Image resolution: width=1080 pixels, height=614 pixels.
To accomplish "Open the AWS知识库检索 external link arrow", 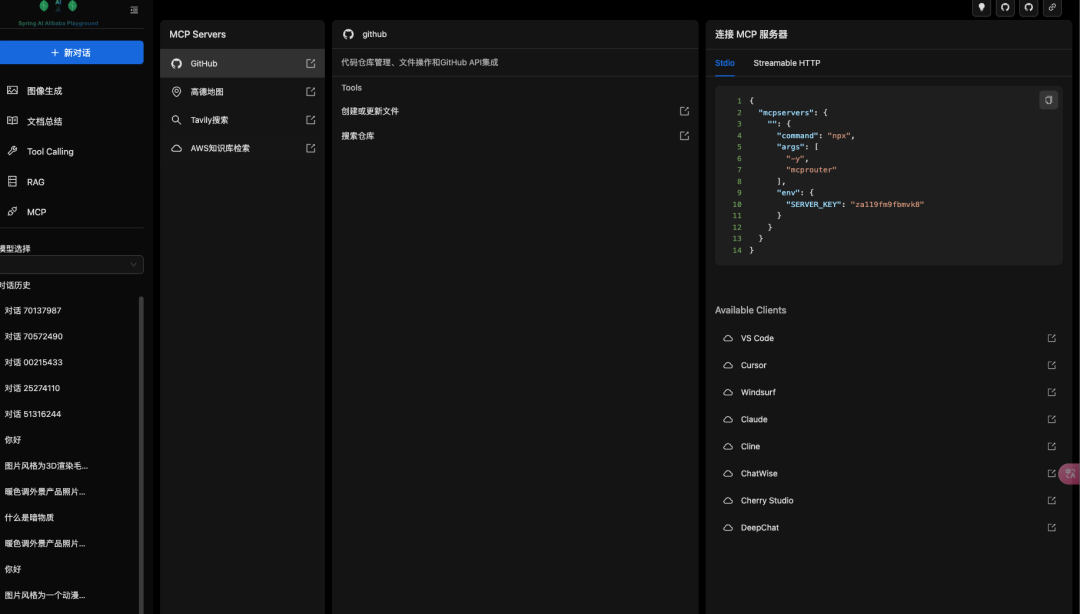I will [310, 148].
